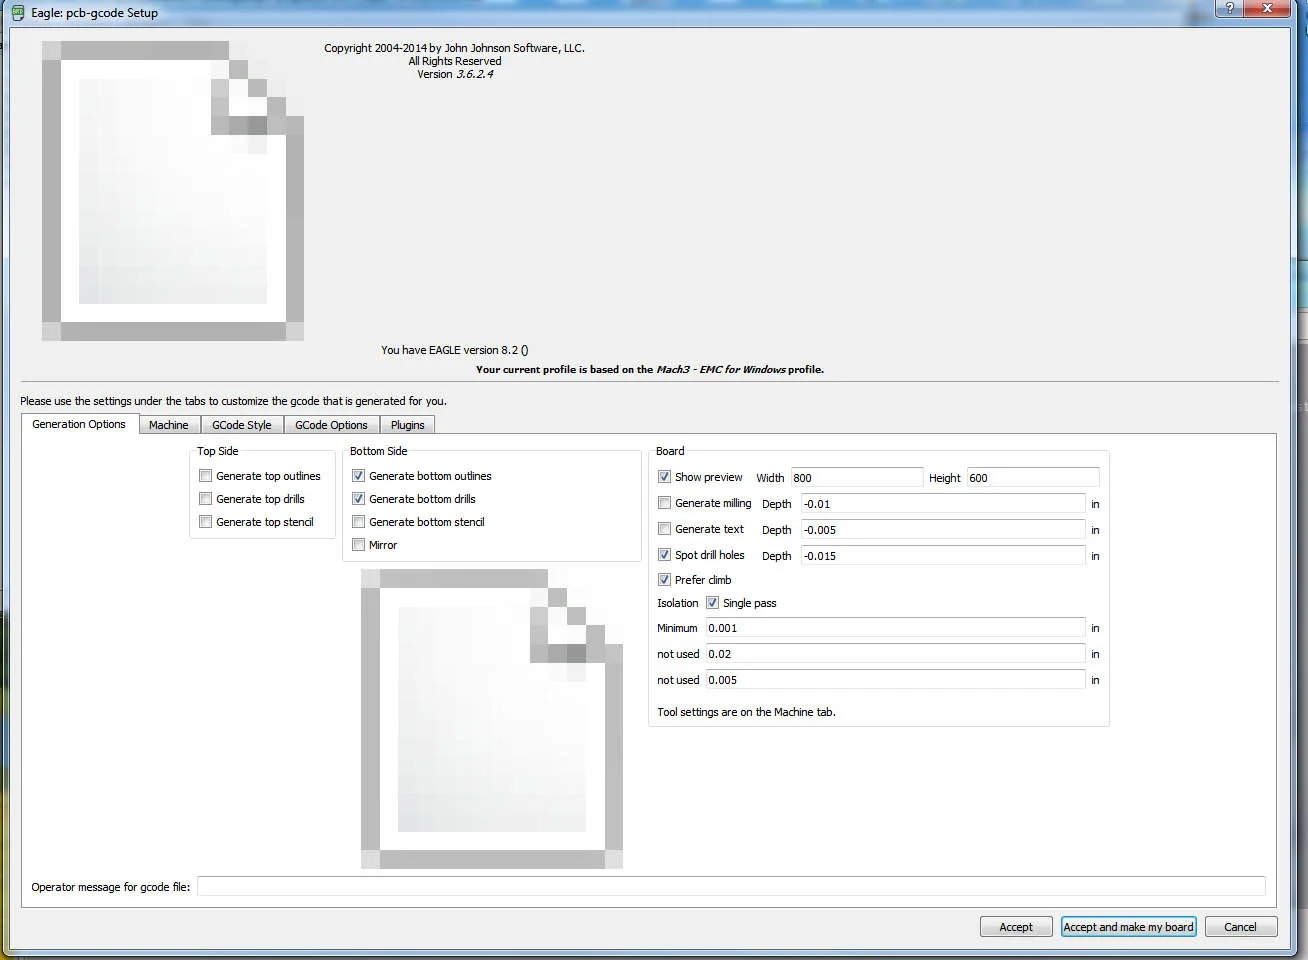Click the milling Depth field
The image size is (1308, 960).
[943, 504]
